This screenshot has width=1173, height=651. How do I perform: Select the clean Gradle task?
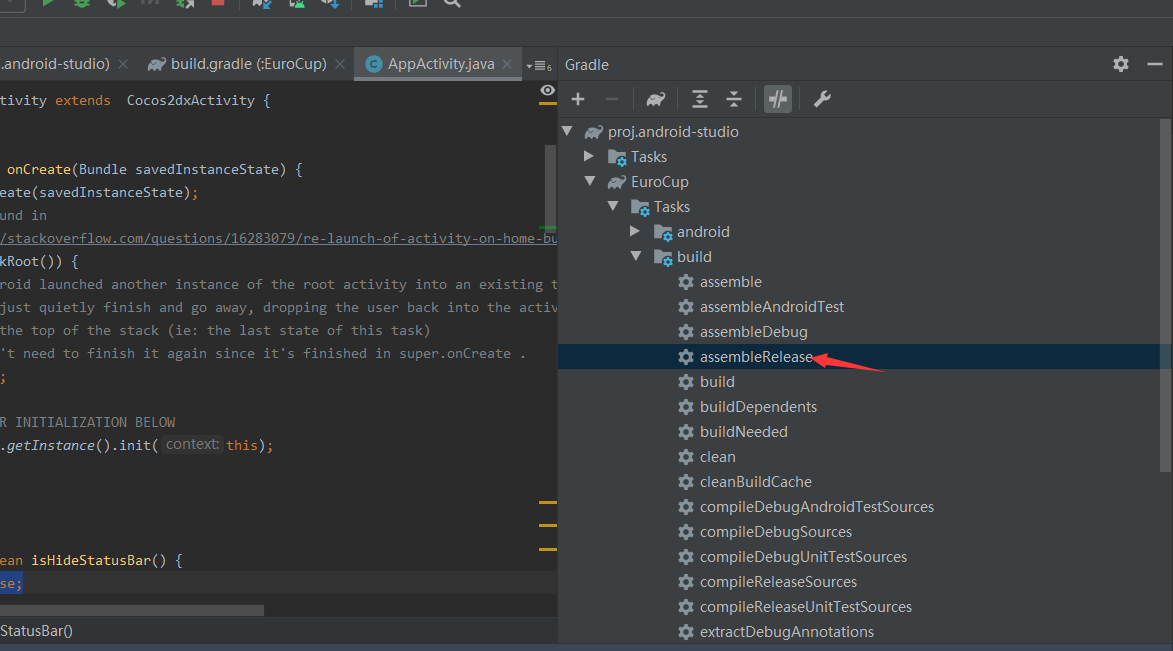click(717, 456)
